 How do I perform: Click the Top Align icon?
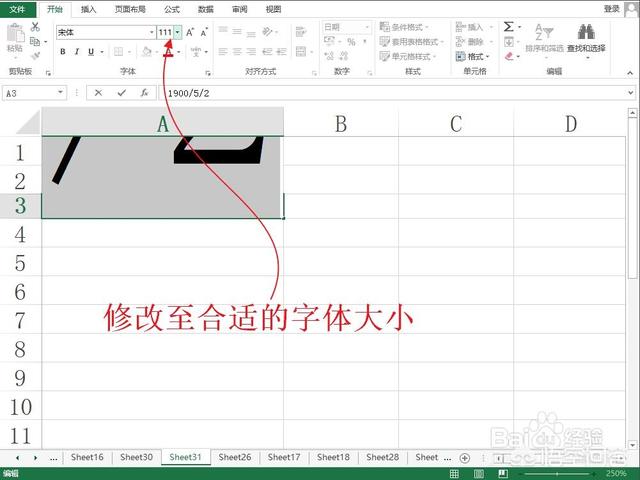click(x=223, y=30)
